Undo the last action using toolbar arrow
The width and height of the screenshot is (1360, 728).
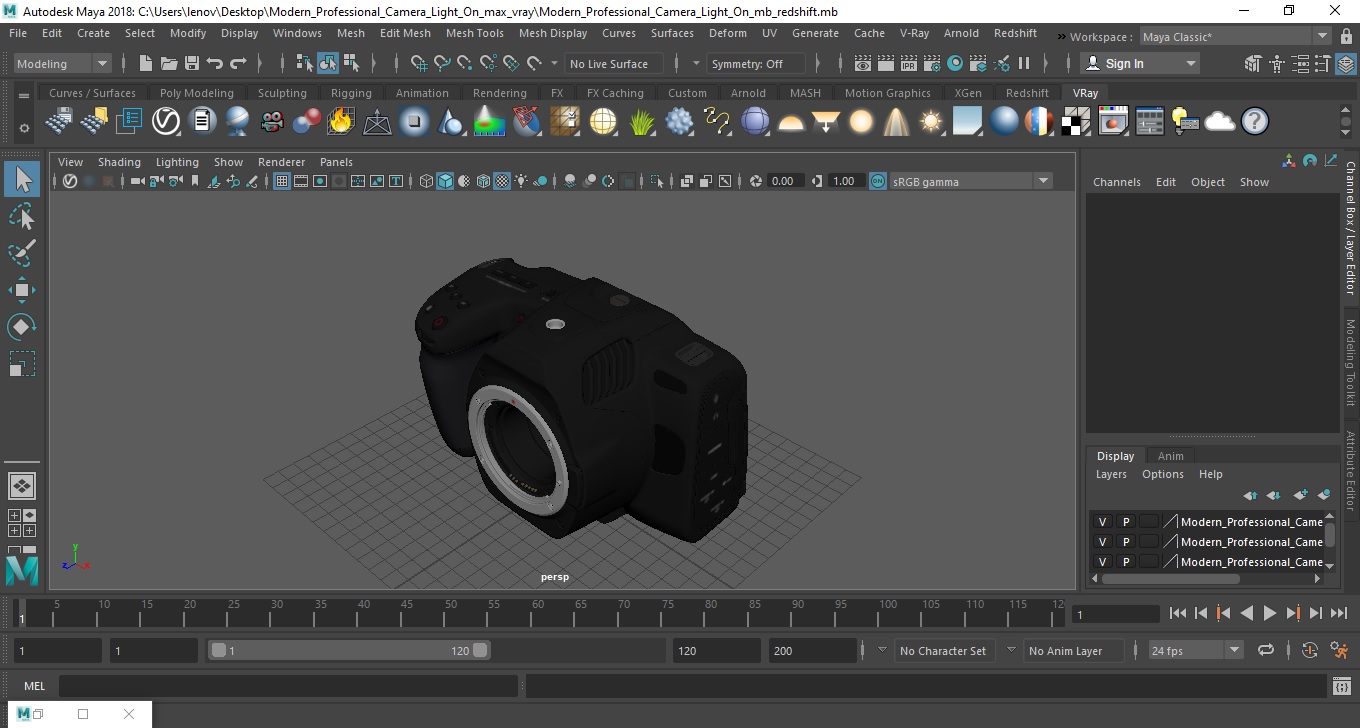(x=214, y=63)
